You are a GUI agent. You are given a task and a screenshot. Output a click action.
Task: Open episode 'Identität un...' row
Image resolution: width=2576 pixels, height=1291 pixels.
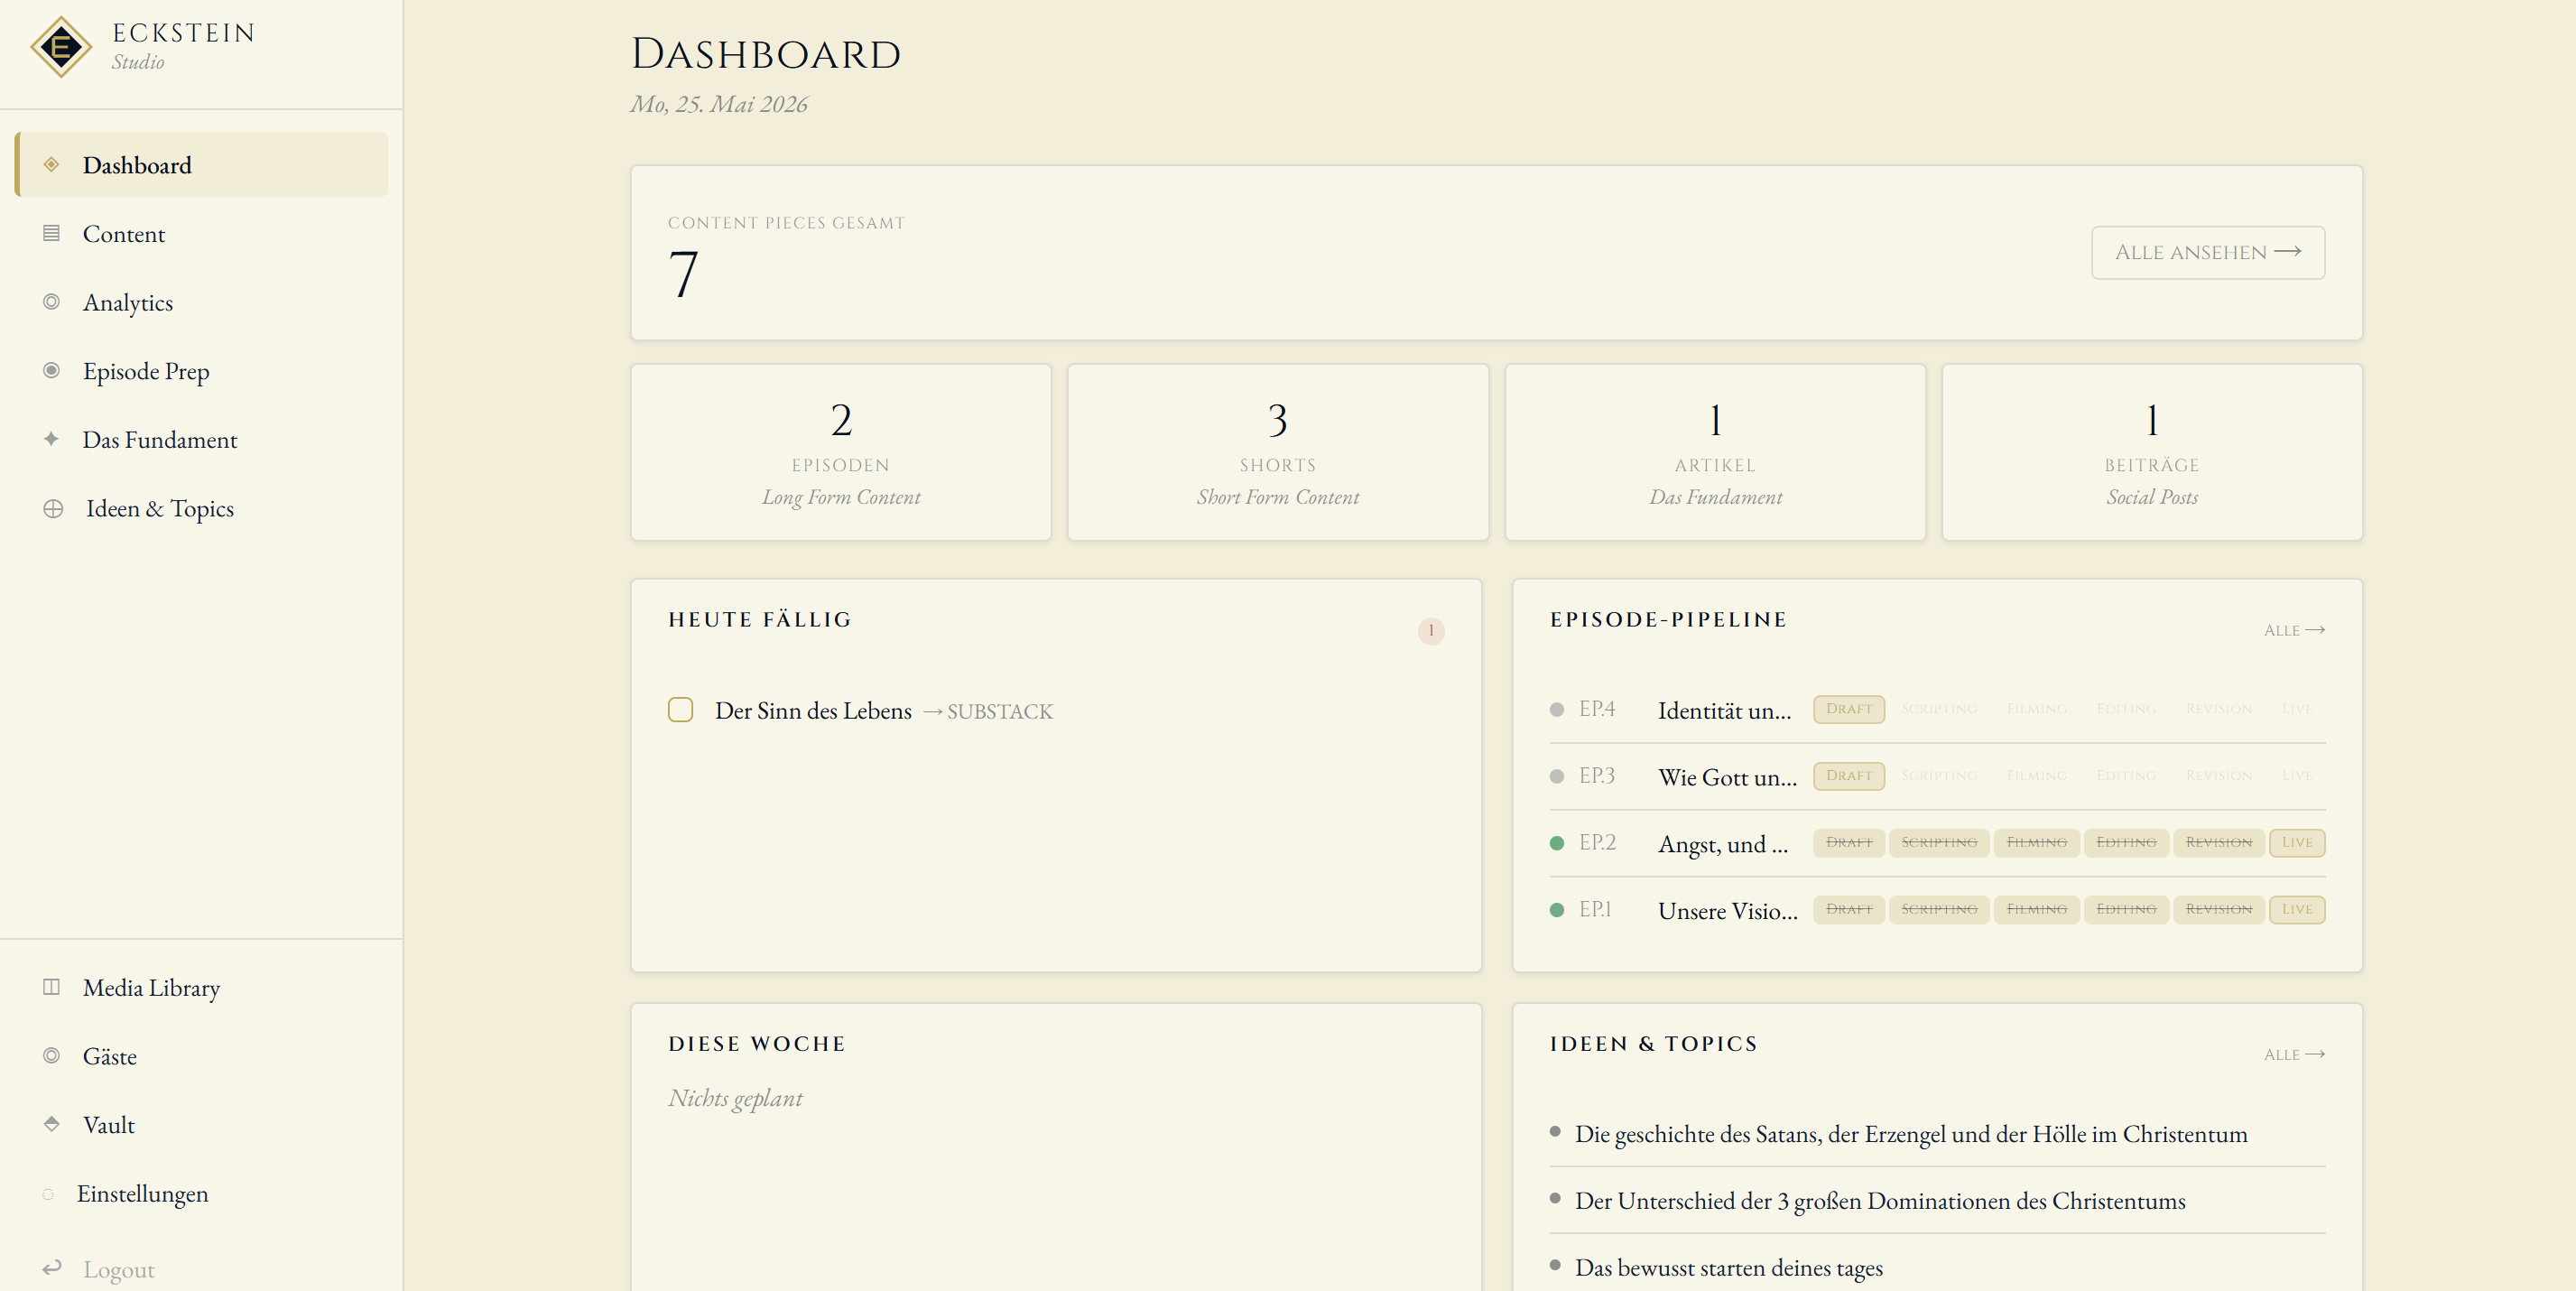1937,710
